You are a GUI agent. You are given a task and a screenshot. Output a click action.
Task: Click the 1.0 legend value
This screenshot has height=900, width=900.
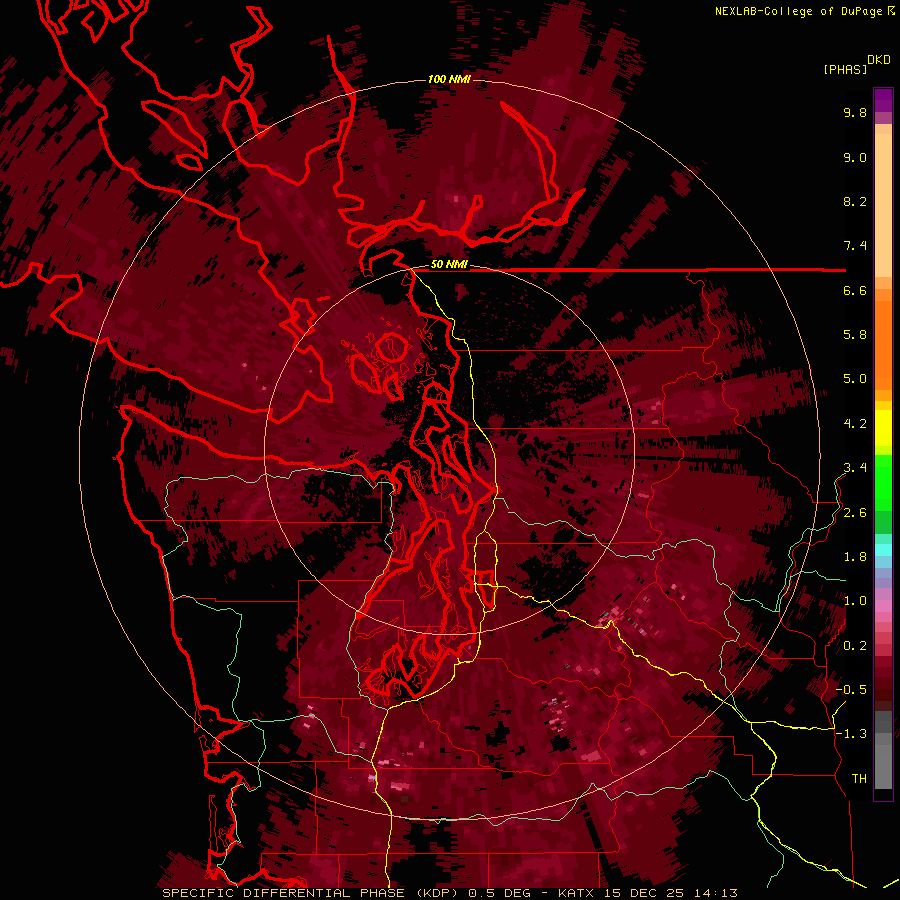pos(855,601)
